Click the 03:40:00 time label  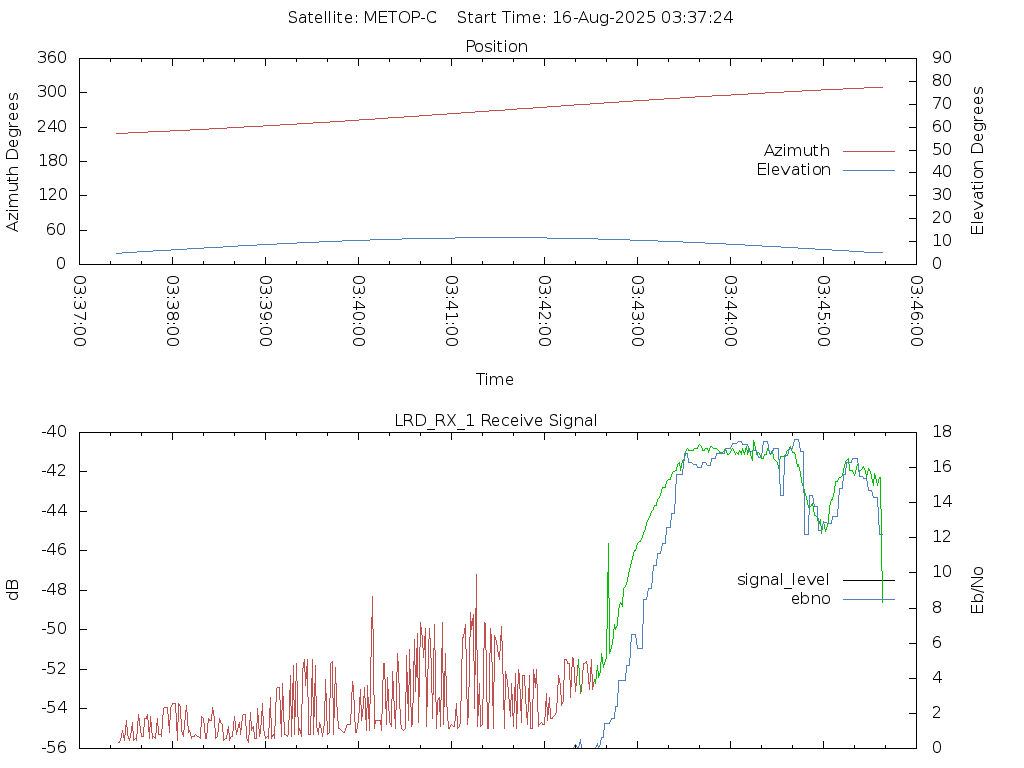click(x=359, y=311)
